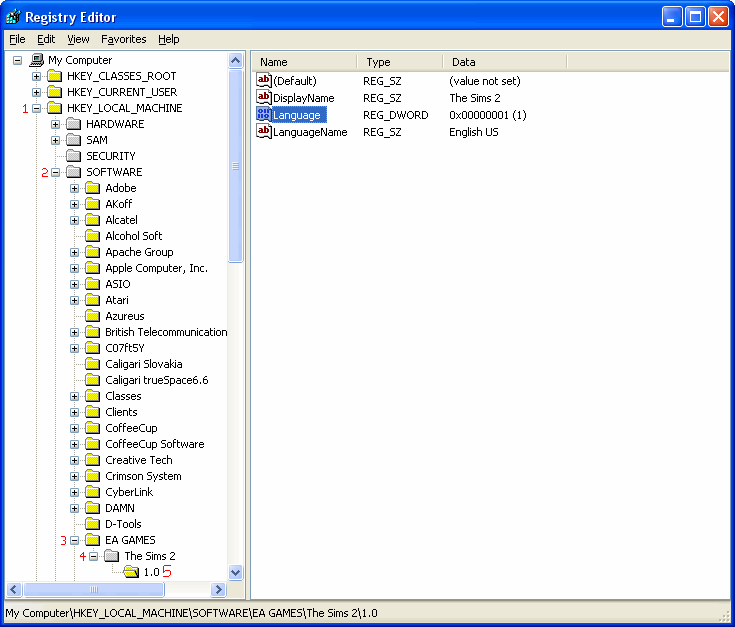Click the D-Tools folder icon
The height and width of the screenshot is (627, 735).
point(93,524)
